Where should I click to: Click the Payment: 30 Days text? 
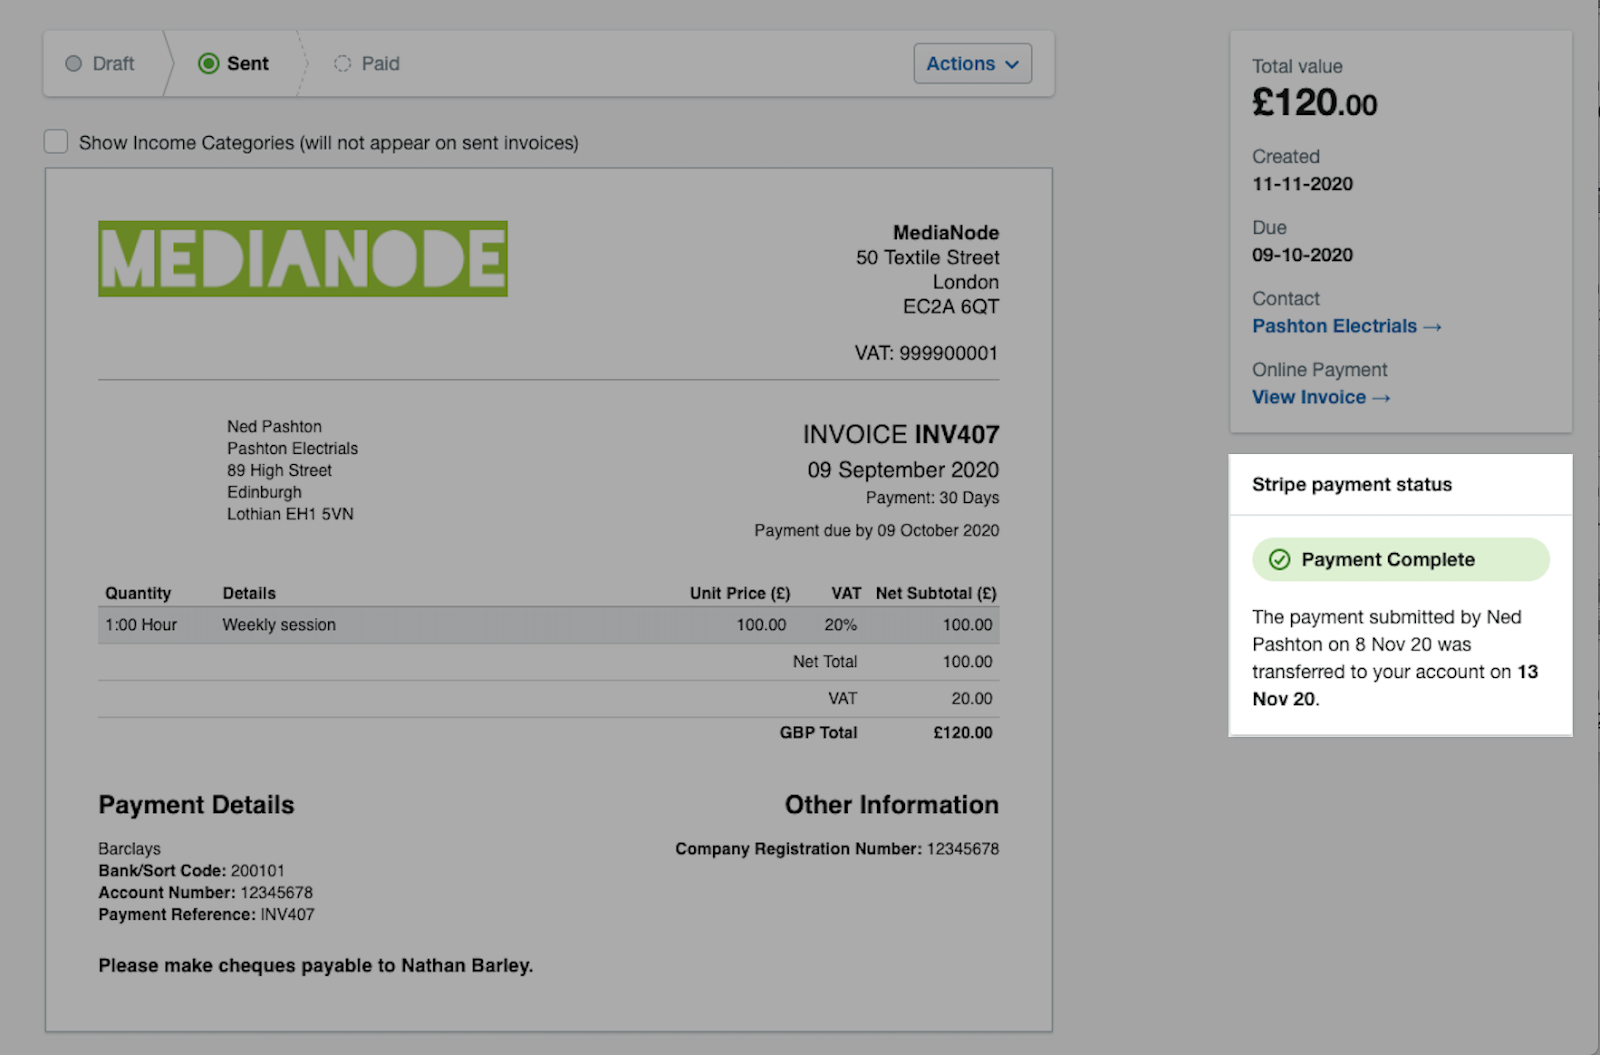932,498
